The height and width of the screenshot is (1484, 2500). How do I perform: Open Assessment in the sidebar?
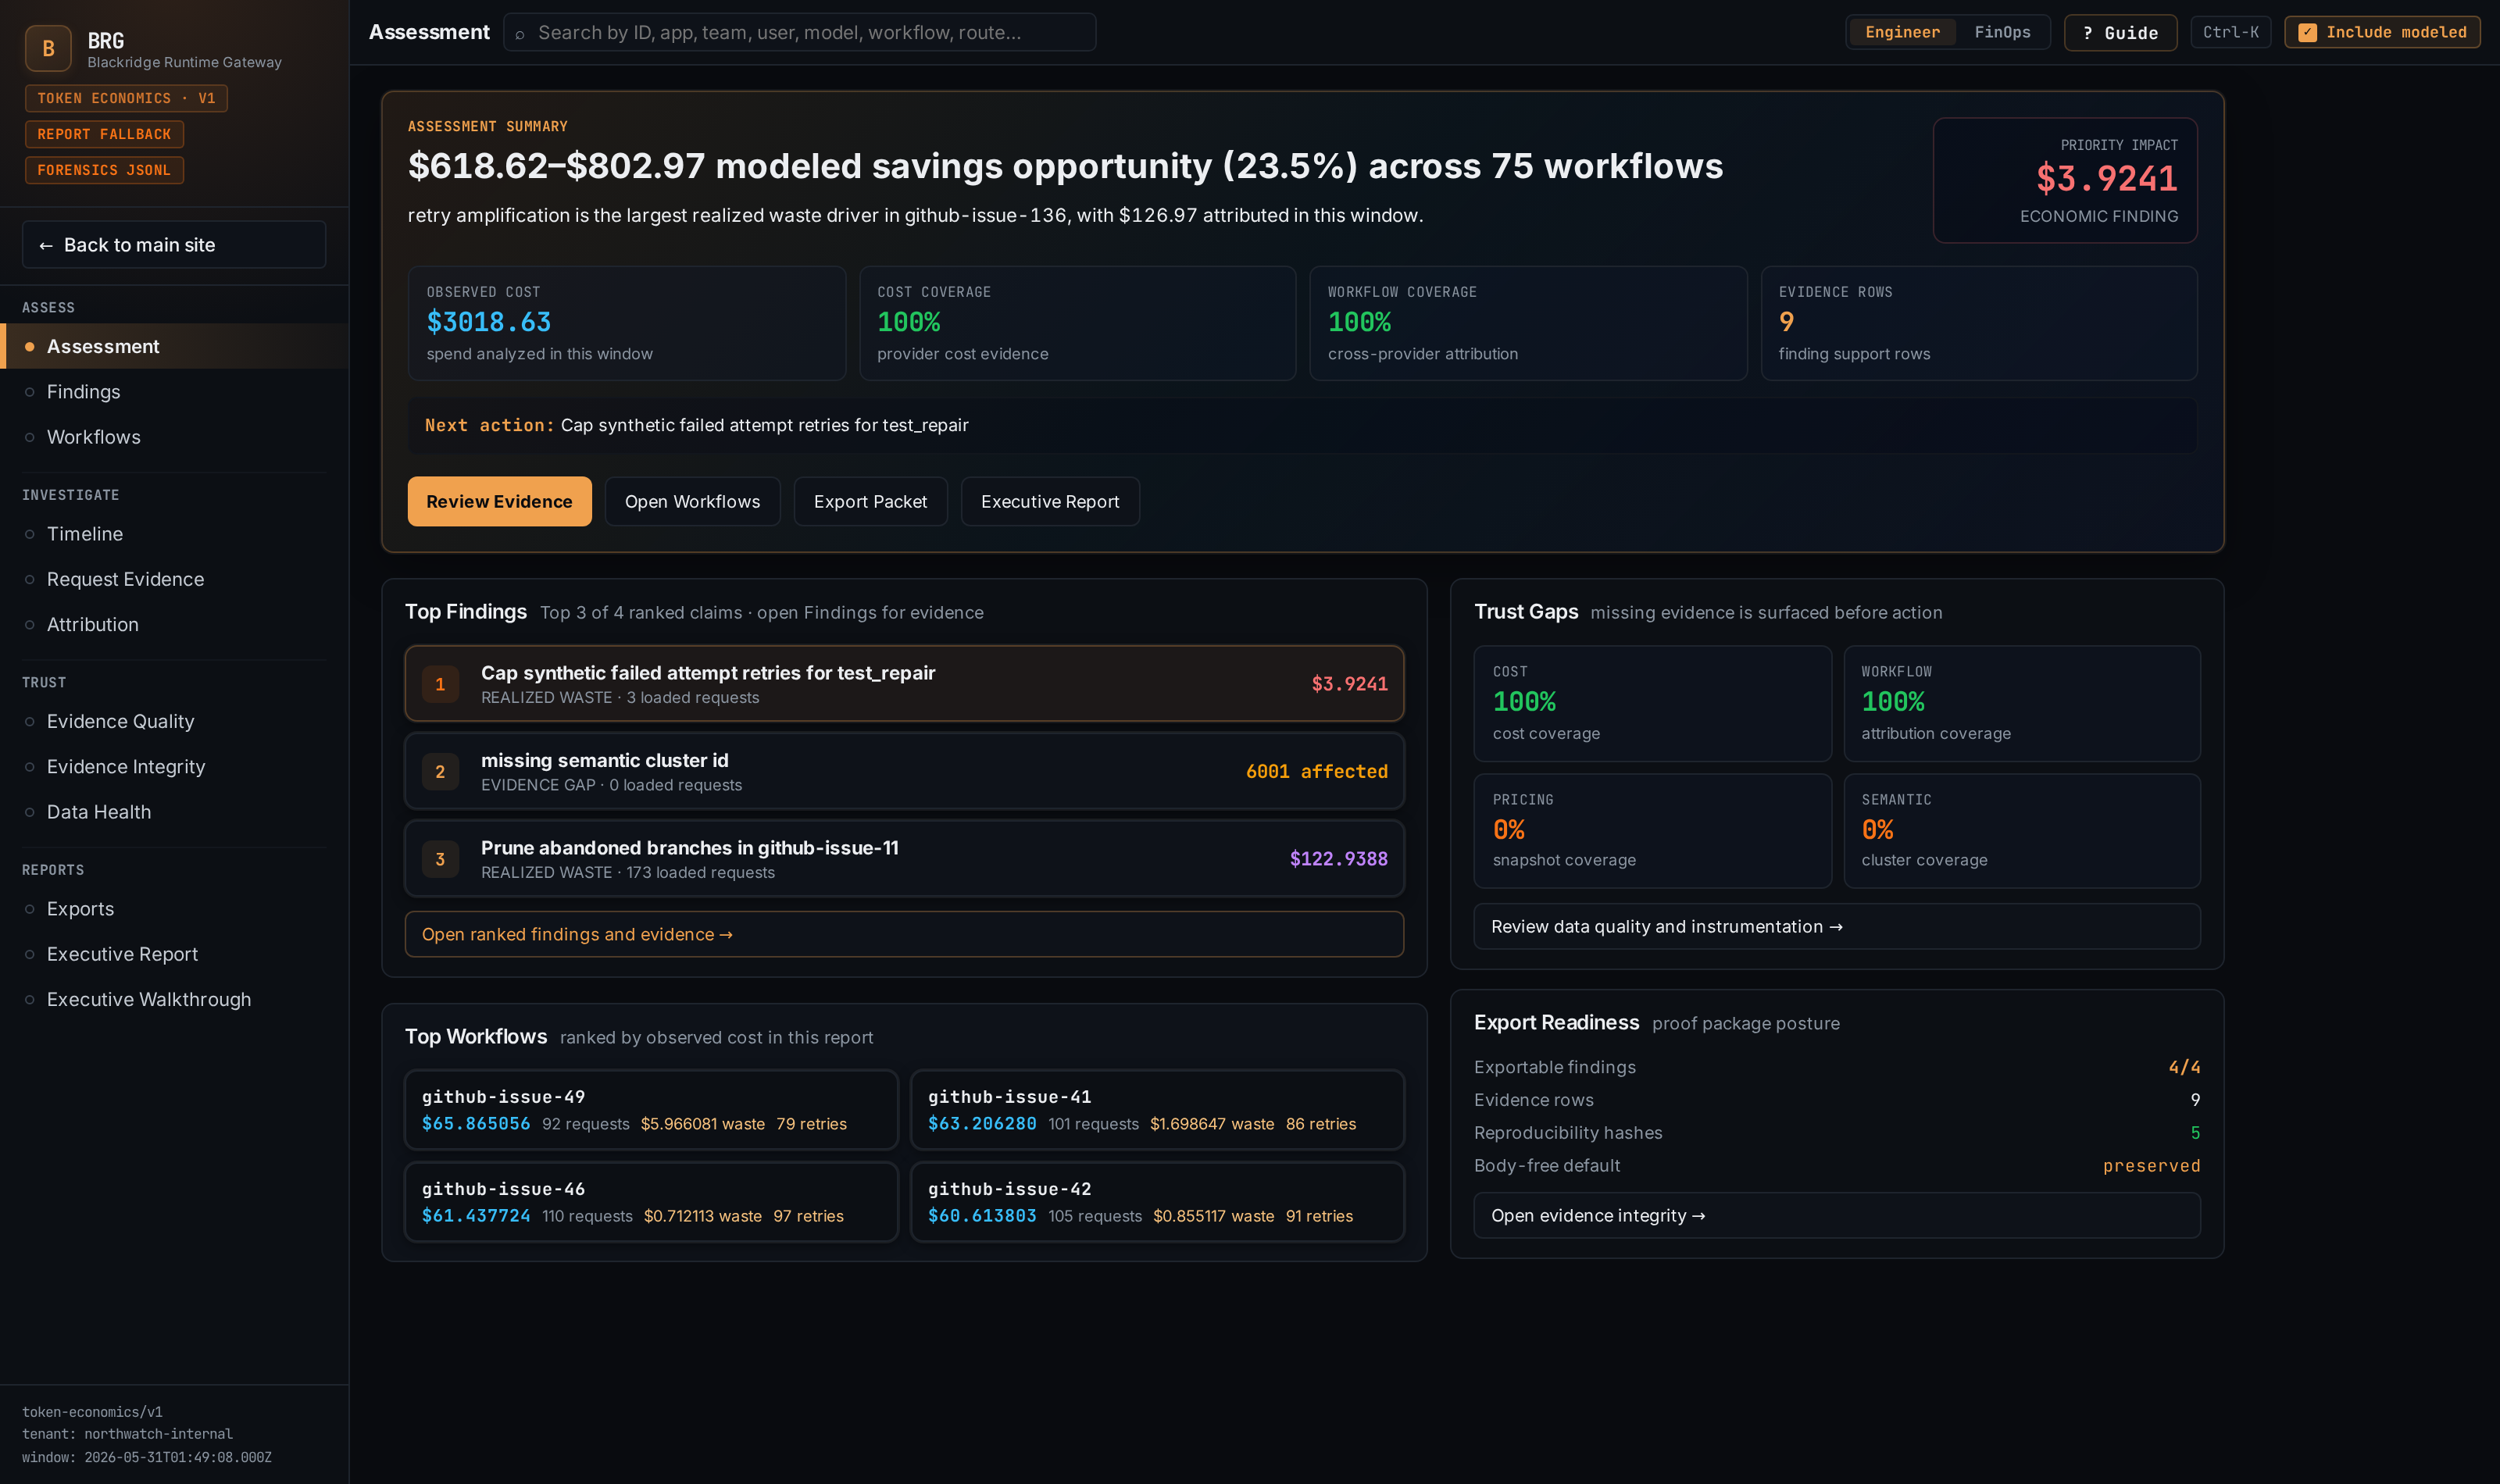(x=174, y=346)
